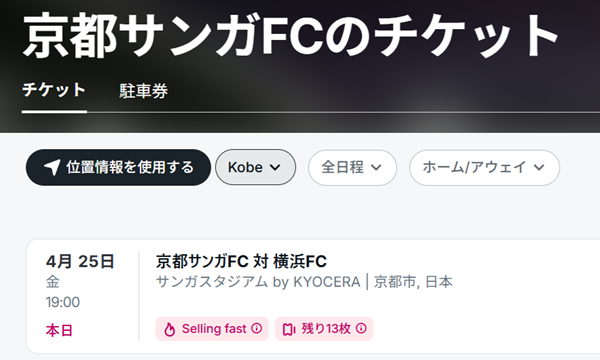600x360 pixels.
Task: Select the 4月 25日 event date block
Action: (80, 295)
